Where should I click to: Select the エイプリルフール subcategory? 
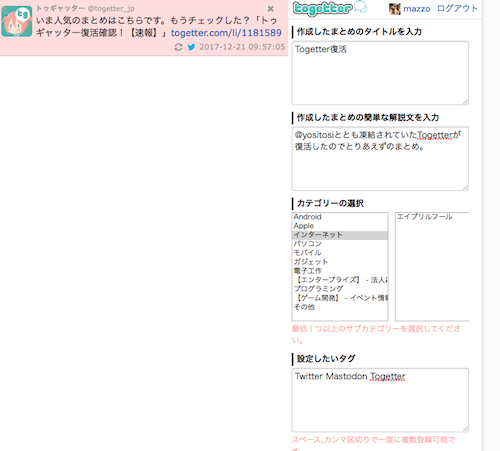(432, 217)
